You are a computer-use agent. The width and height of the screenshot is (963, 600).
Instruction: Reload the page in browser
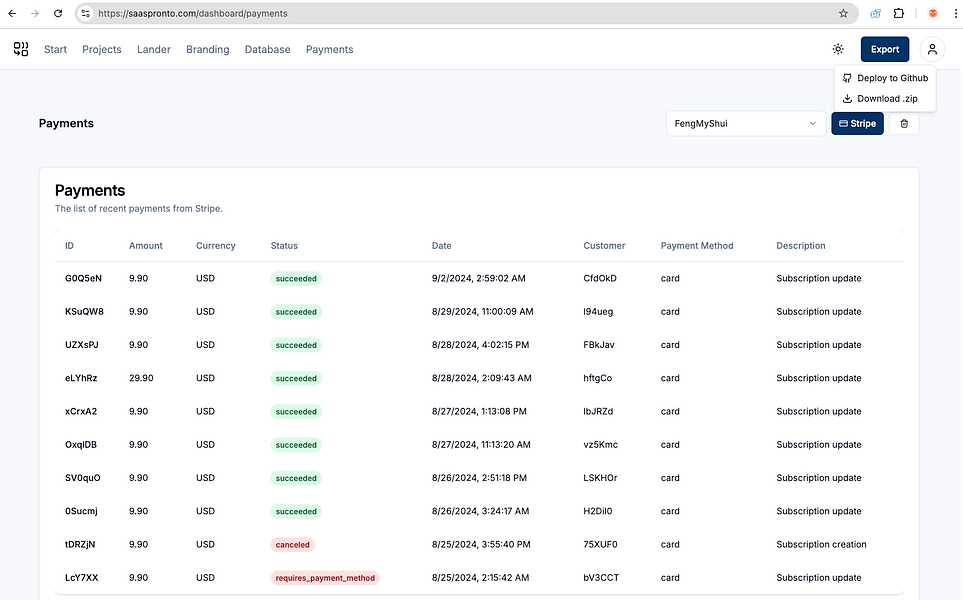point(58,14)
